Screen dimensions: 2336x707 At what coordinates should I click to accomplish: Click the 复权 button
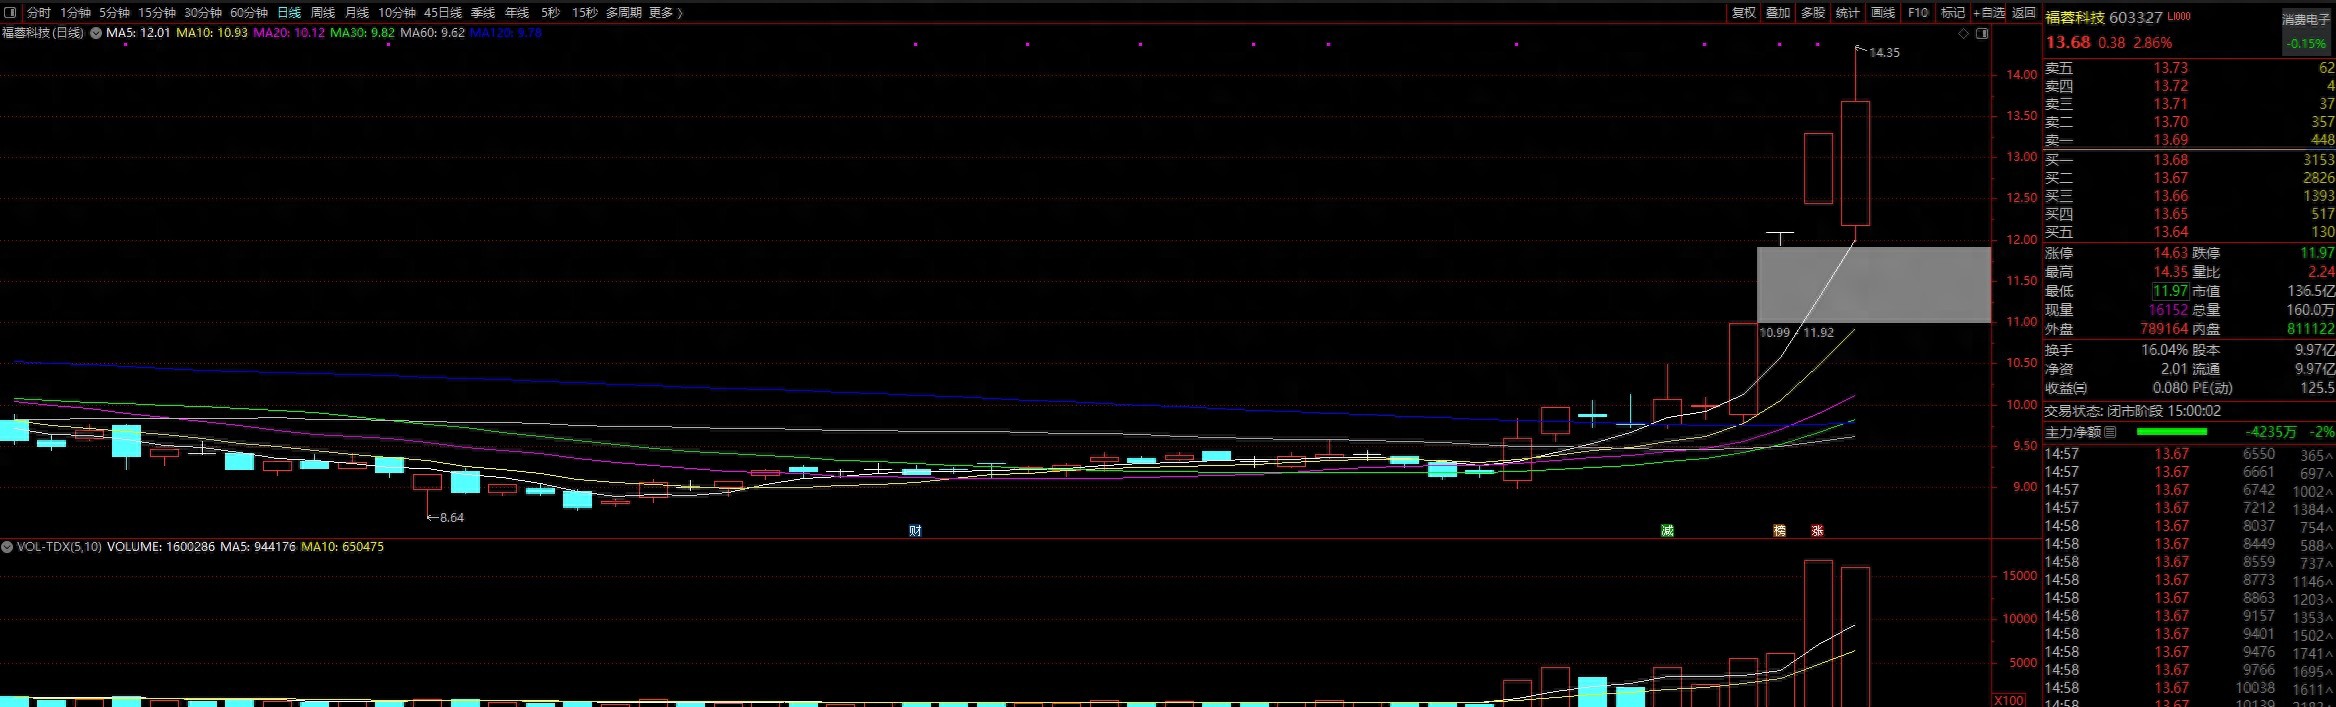click(1744, 13)
